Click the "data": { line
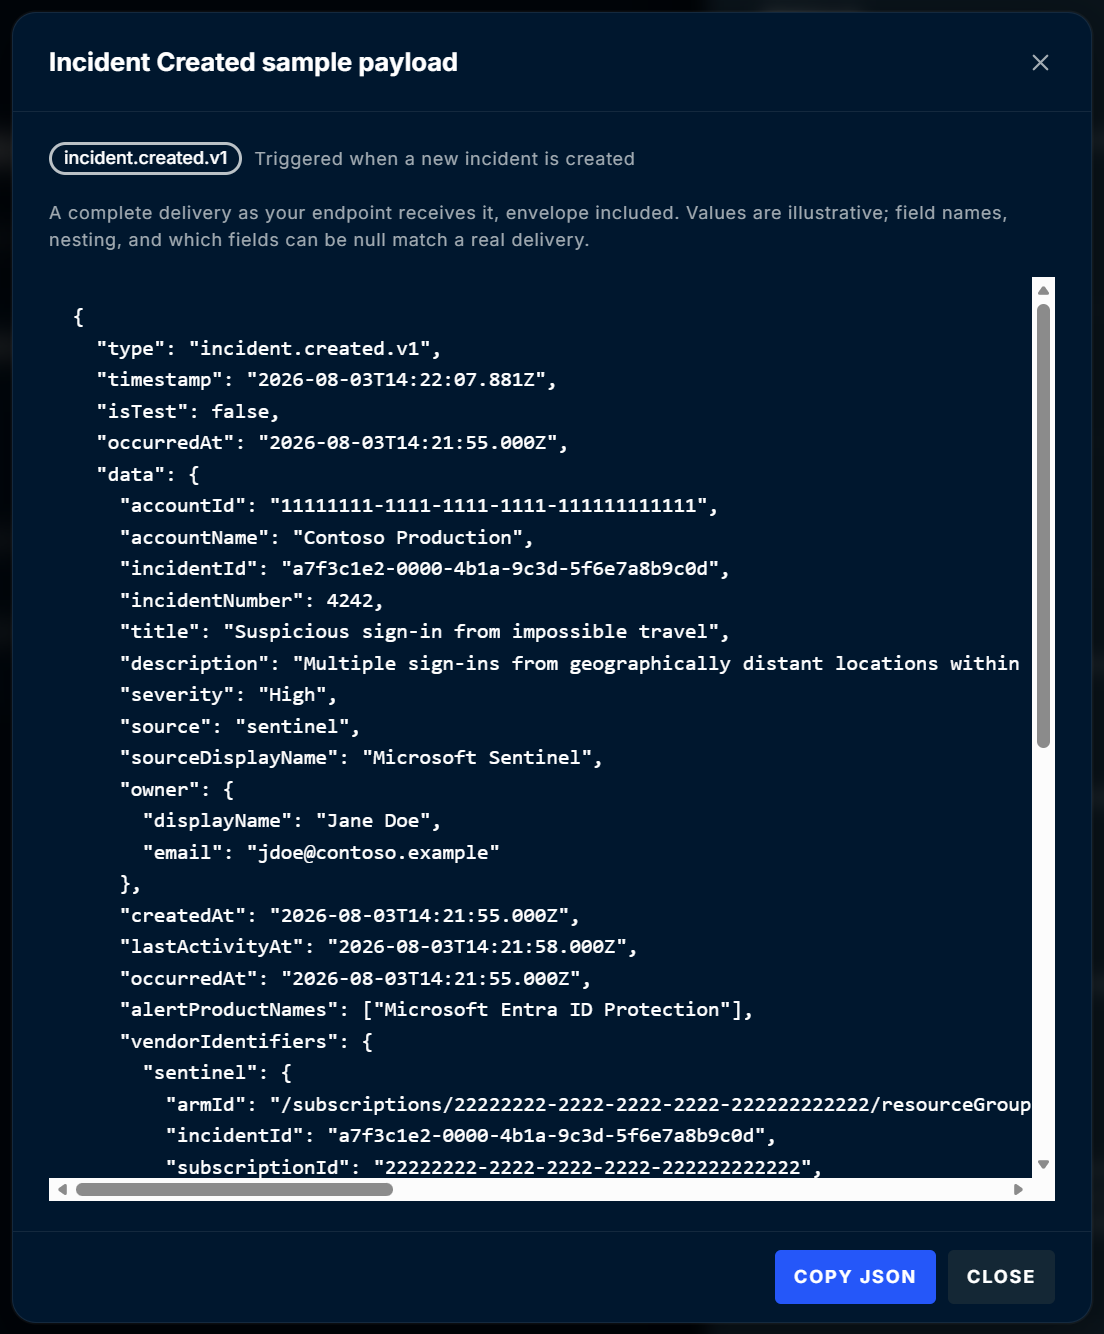 [148, 474]
